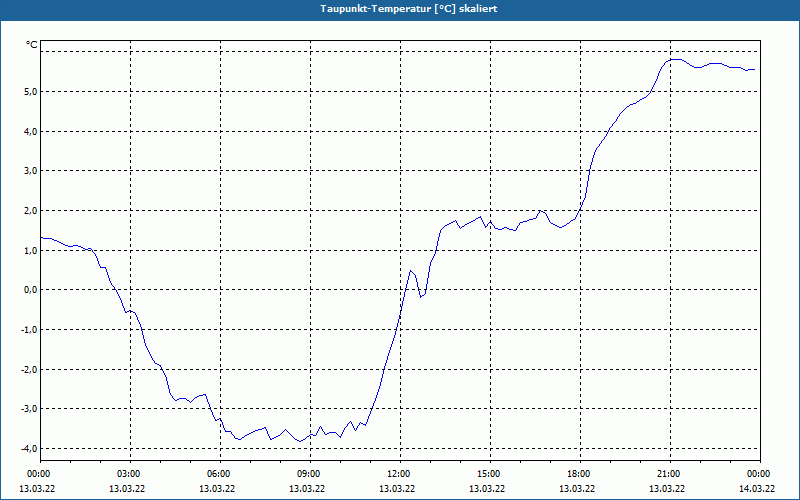Image resolution: width=800 pixels, height=500 pixels.
Task: Select the -3,0 y-axis label
Action: [29, 409]
